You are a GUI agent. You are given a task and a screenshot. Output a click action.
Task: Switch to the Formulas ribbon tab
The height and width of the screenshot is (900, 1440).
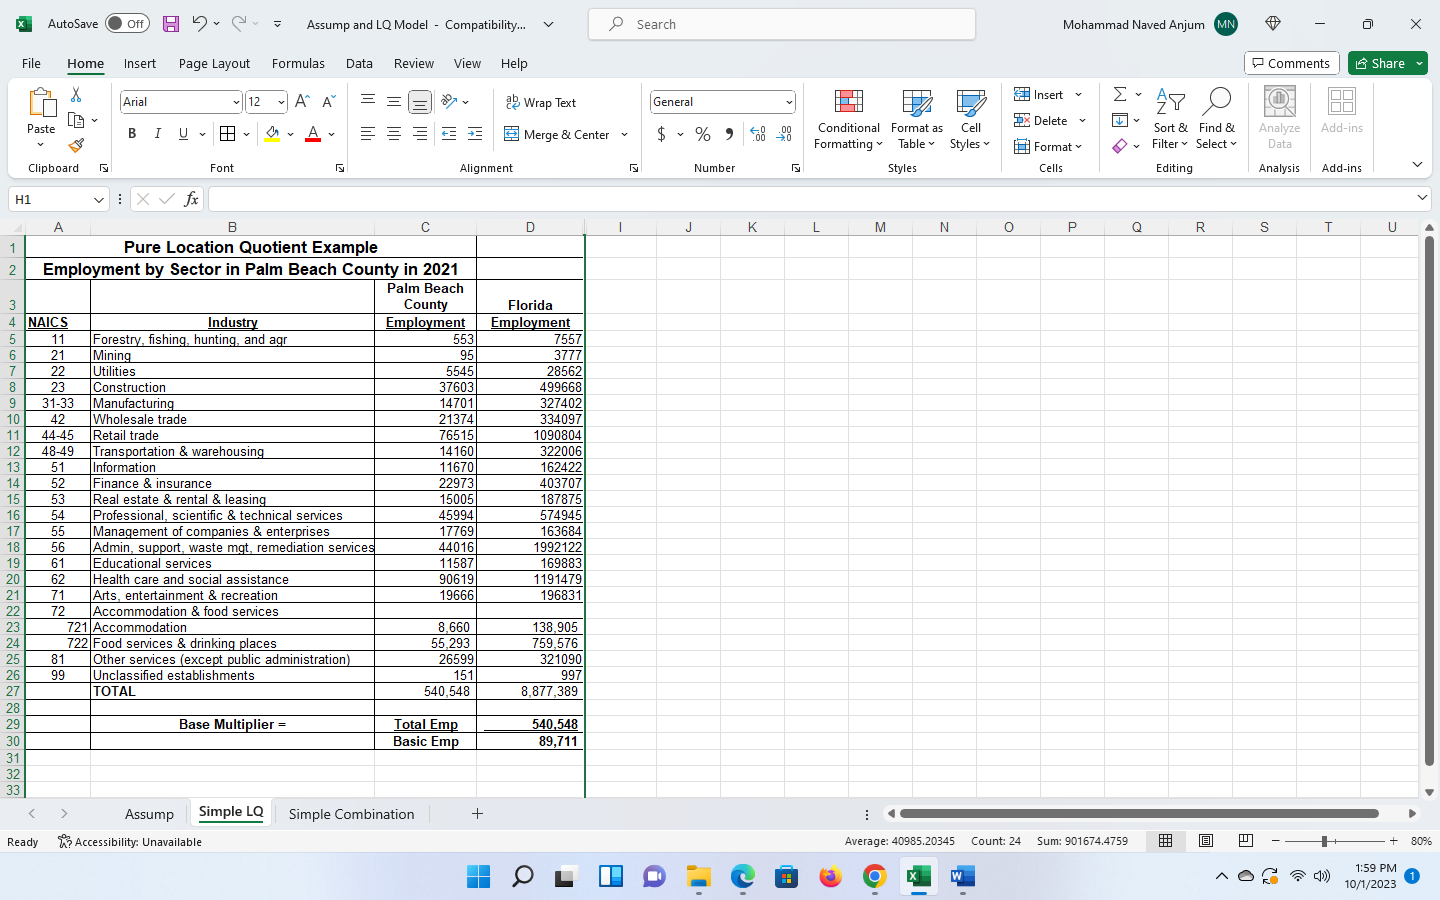[298, 63]
